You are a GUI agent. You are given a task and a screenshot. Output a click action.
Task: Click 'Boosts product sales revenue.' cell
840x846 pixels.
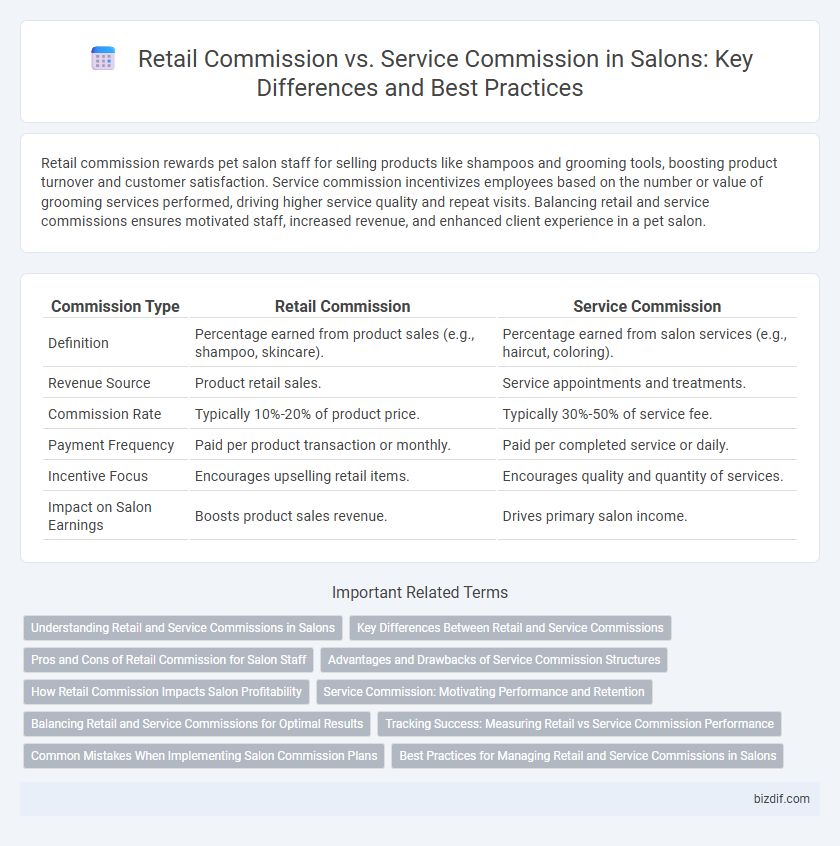pyautogui.click(x=343, y=516)
